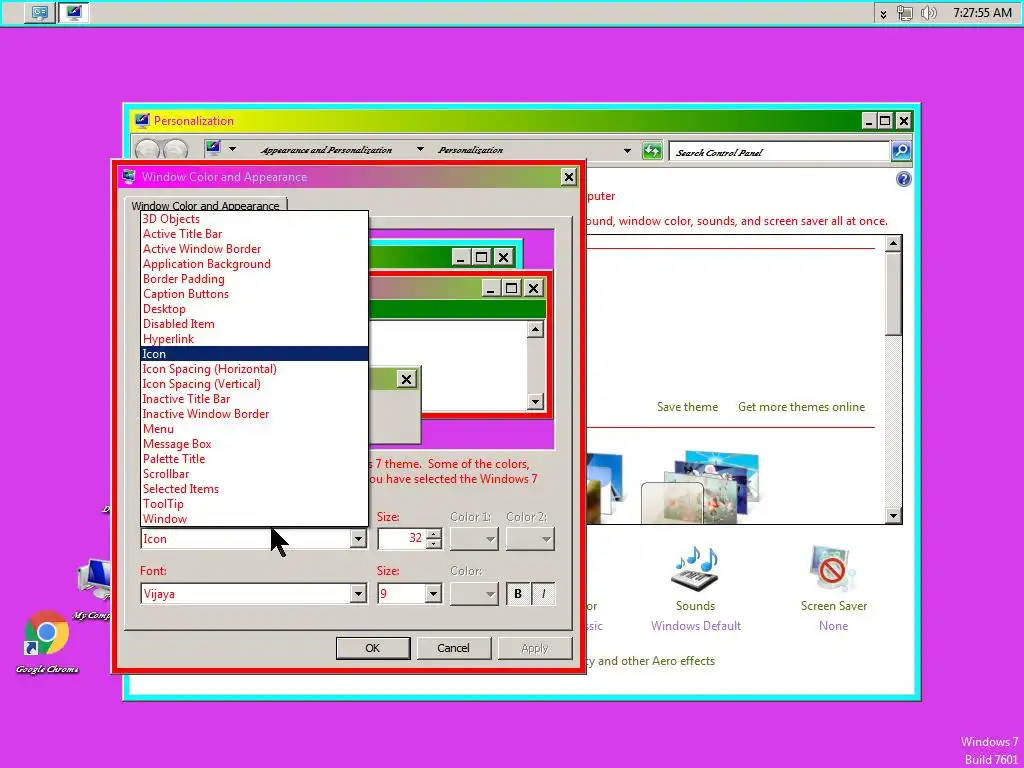This screenshot has height=768, width=1024.
Task: Select ToolTip in the list
Action: (255, 504)
